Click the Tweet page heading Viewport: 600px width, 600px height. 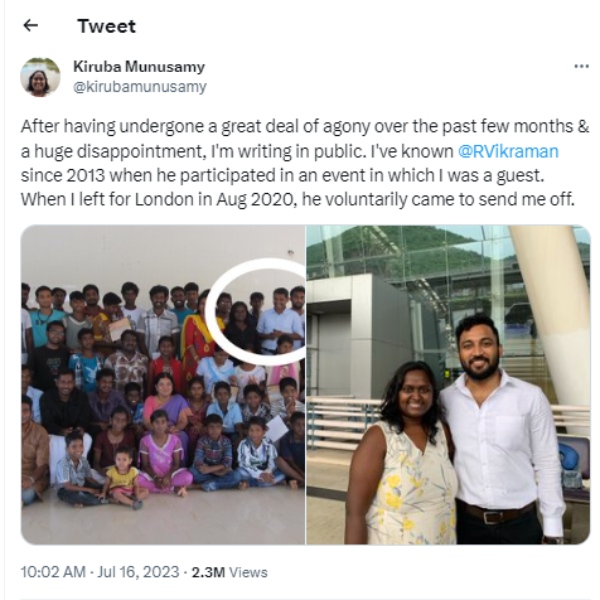click(x=106, y=26)
